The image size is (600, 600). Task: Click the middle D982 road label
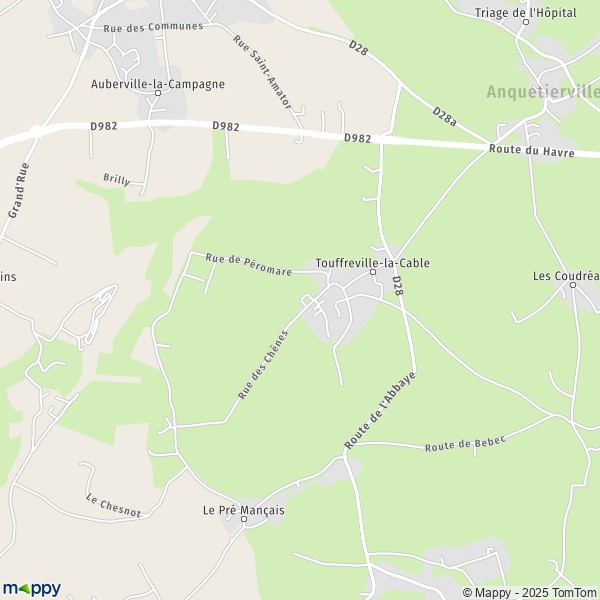click(x=226, y=126)
